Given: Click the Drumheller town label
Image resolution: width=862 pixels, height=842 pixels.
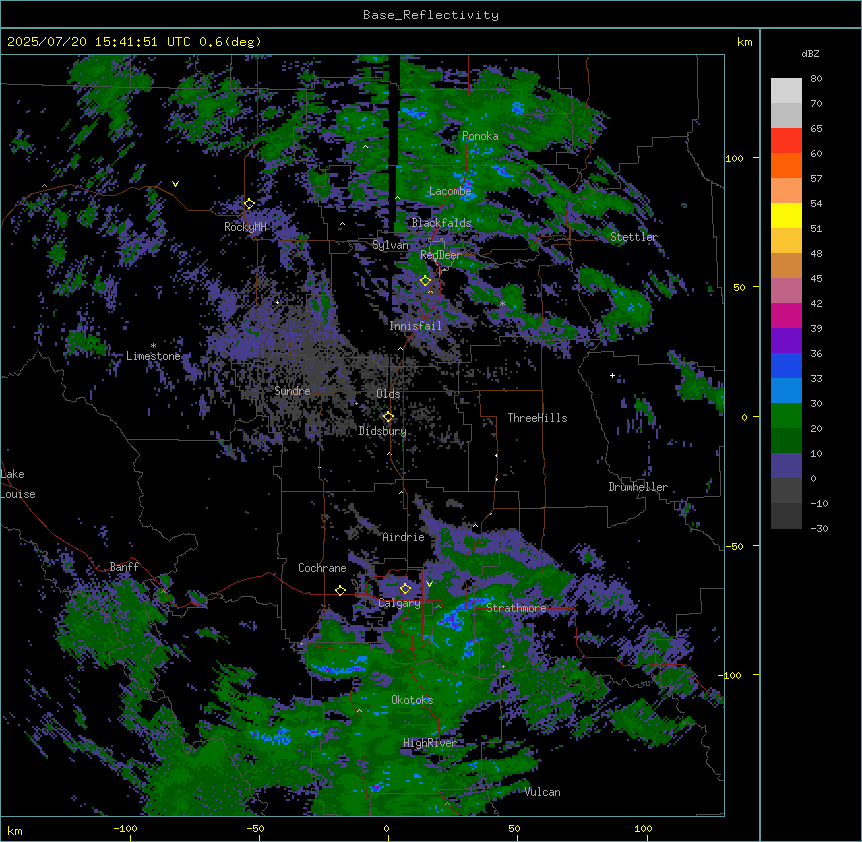Looking at the screenshot, I should pos(638,487).
